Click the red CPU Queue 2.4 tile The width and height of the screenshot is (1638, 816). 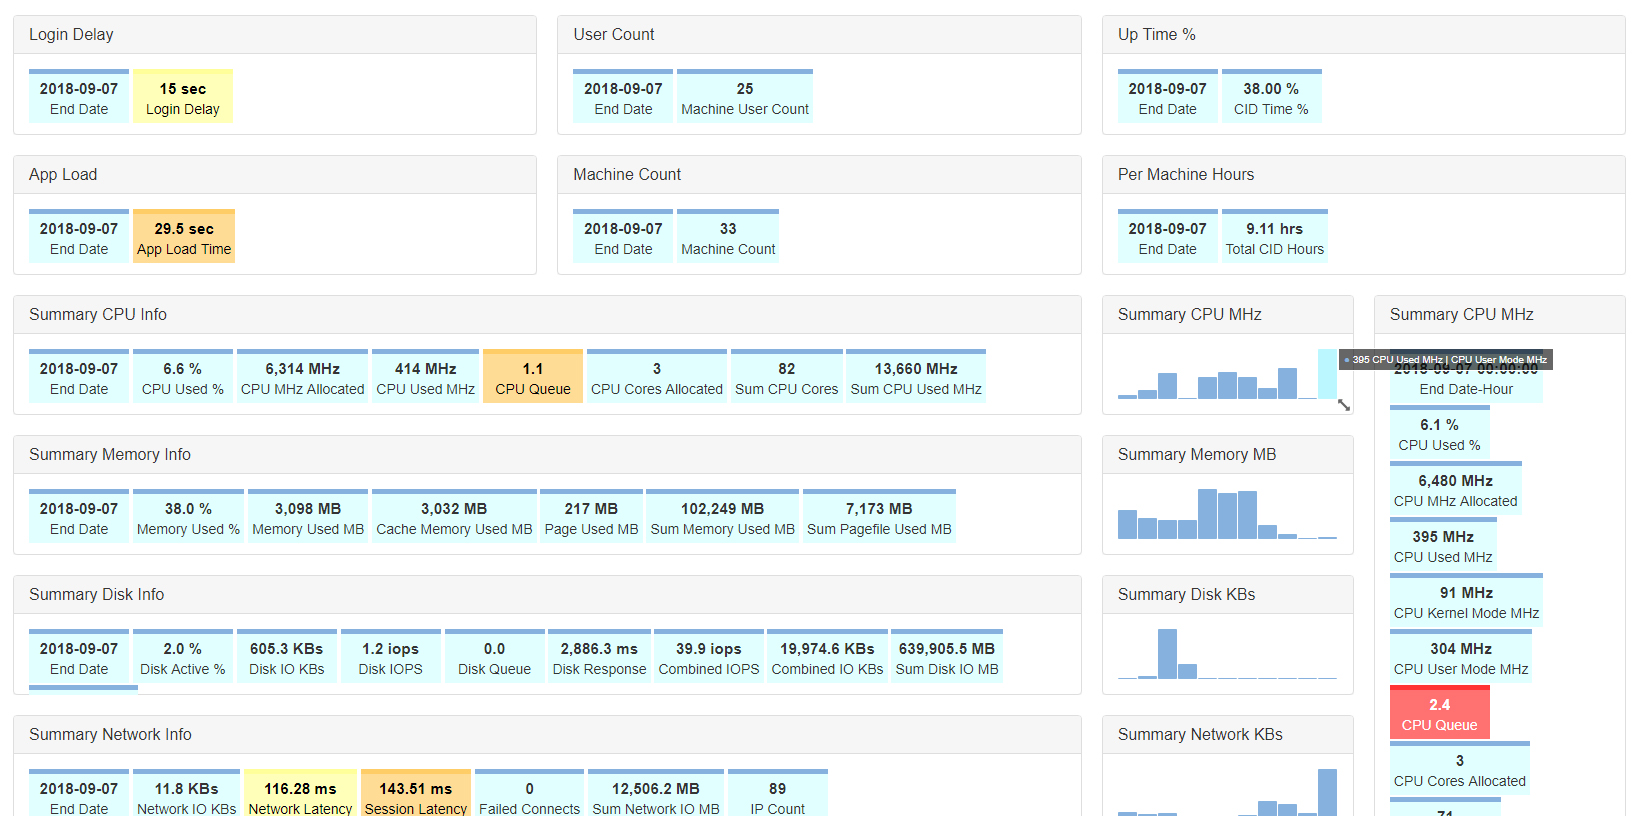coord(1439,713)
